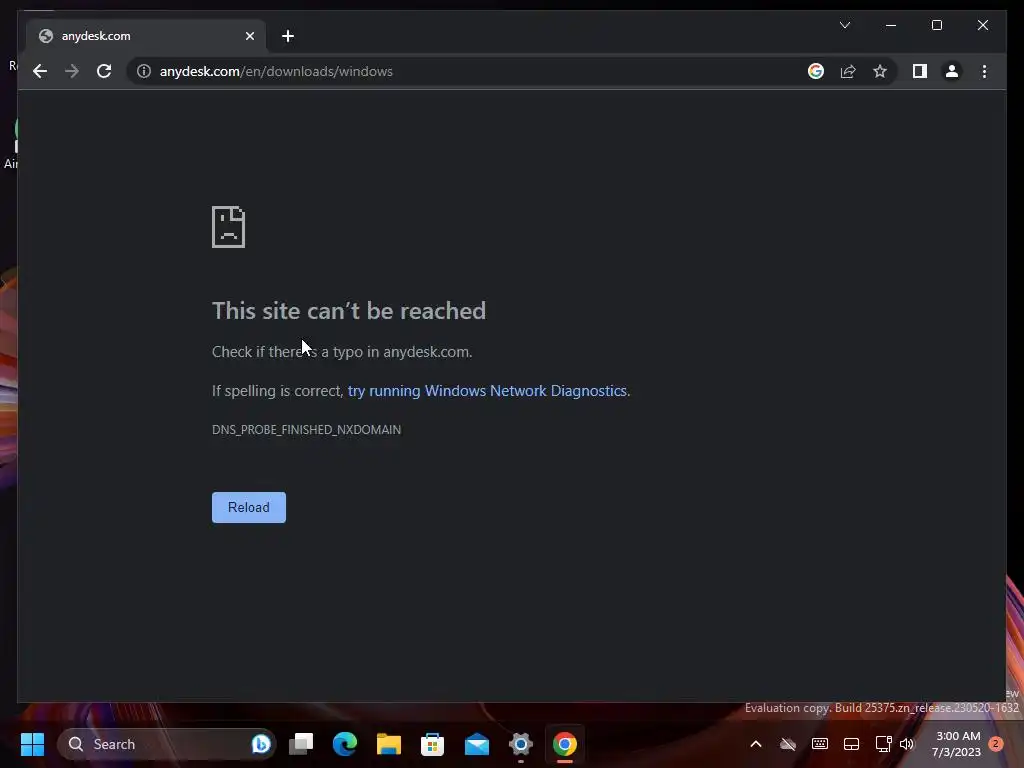
Task: Click the Chrome icon in taskbar
Action: 565,744
